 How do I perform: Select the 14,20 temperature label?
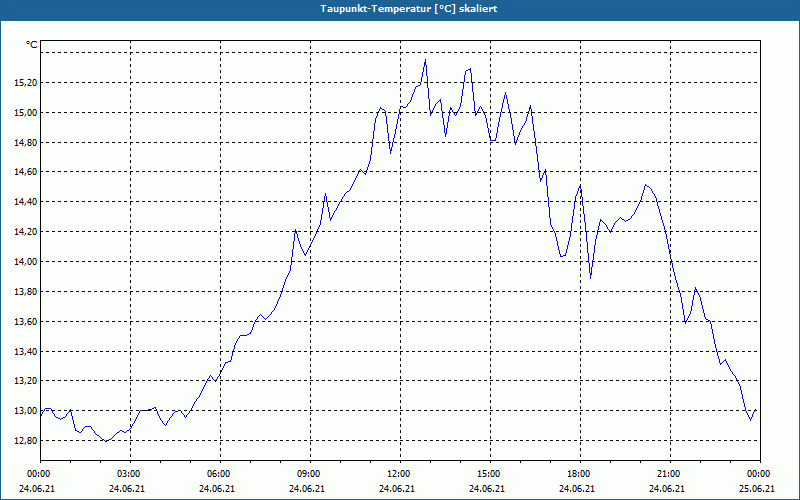point(26,232)
